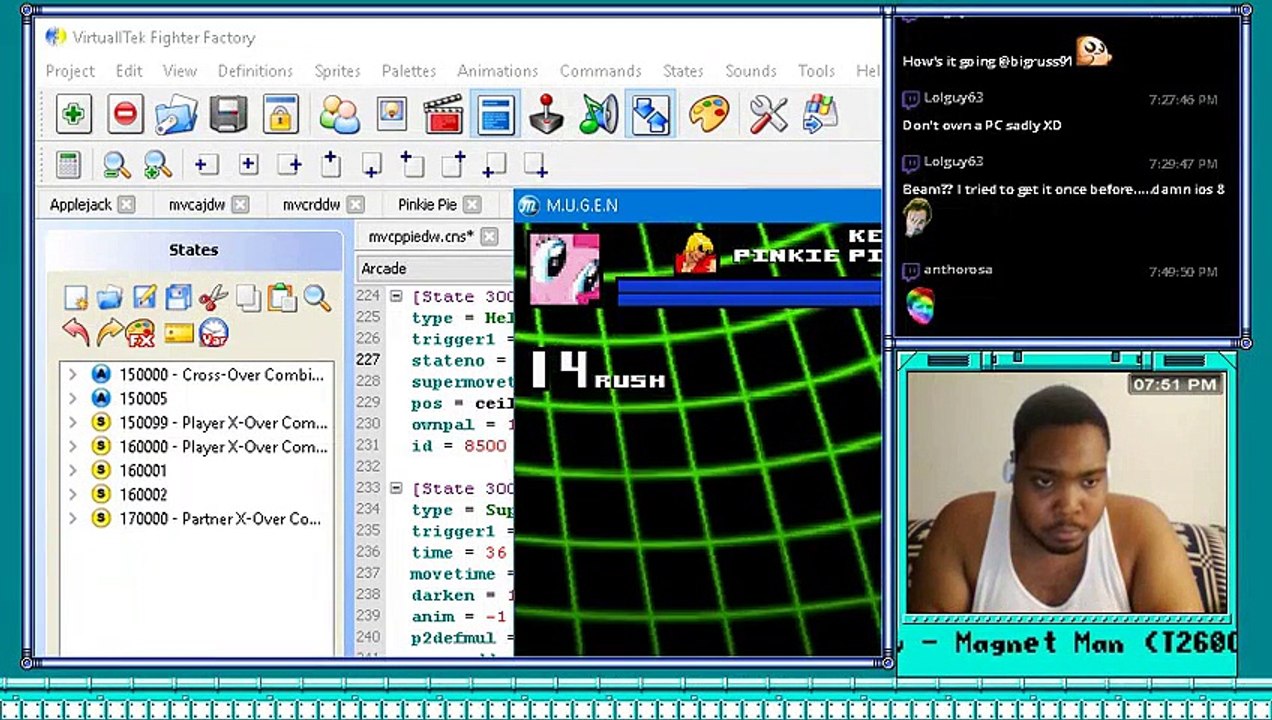1272x720 pixels.
Task: Open the FX palette icon
Action: point(141,333)
